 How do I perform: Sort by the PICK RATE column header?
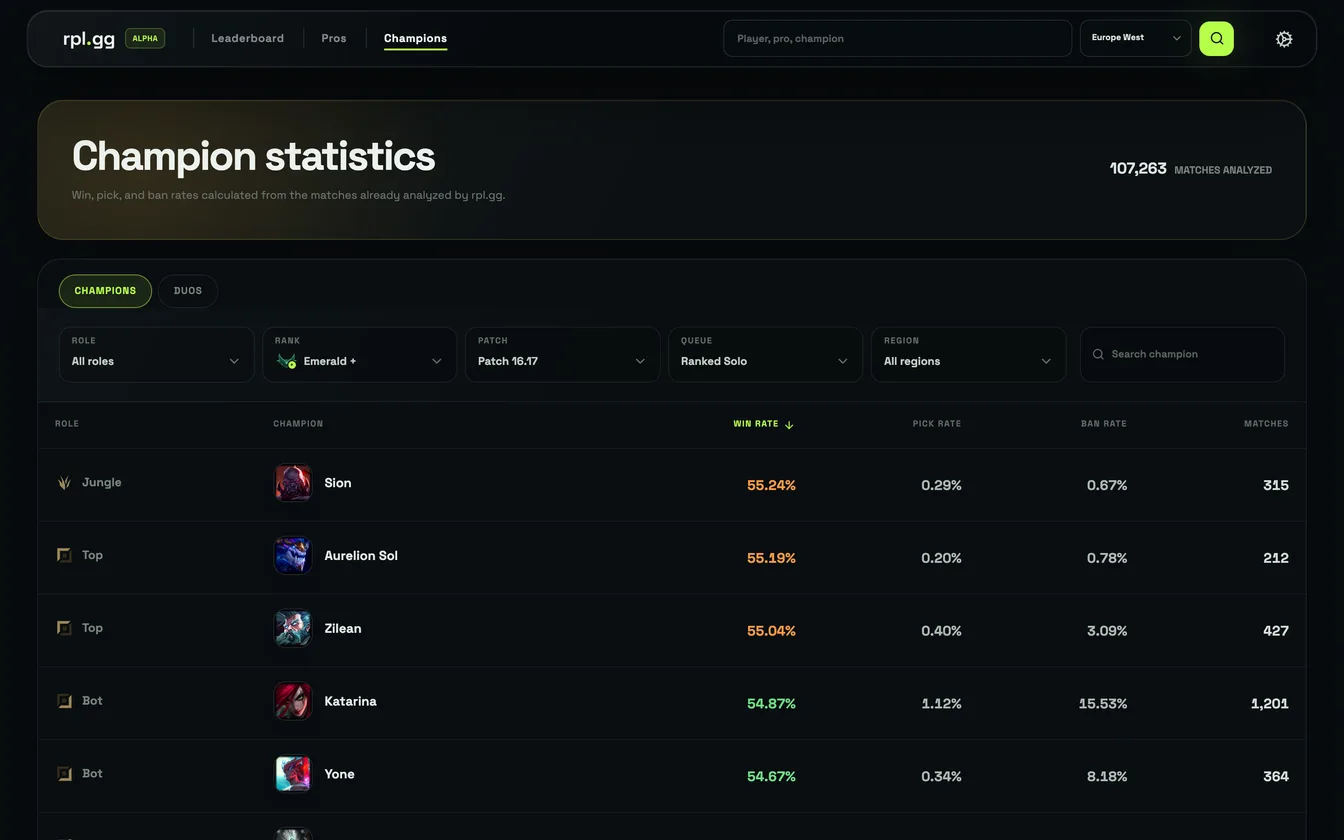pos(937,424)
